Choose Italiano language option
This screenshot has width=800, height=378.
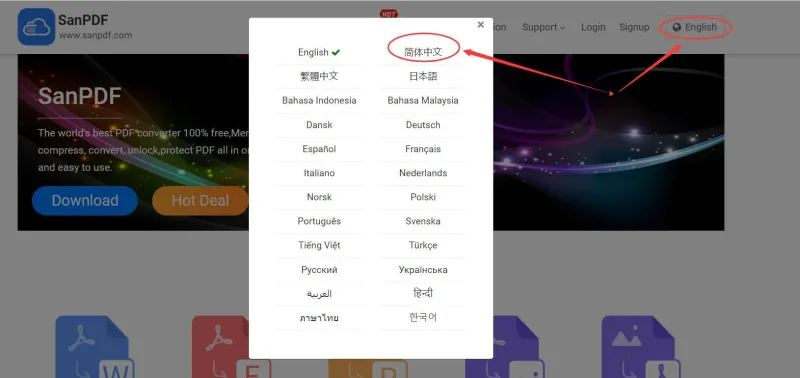pos(319,173)
